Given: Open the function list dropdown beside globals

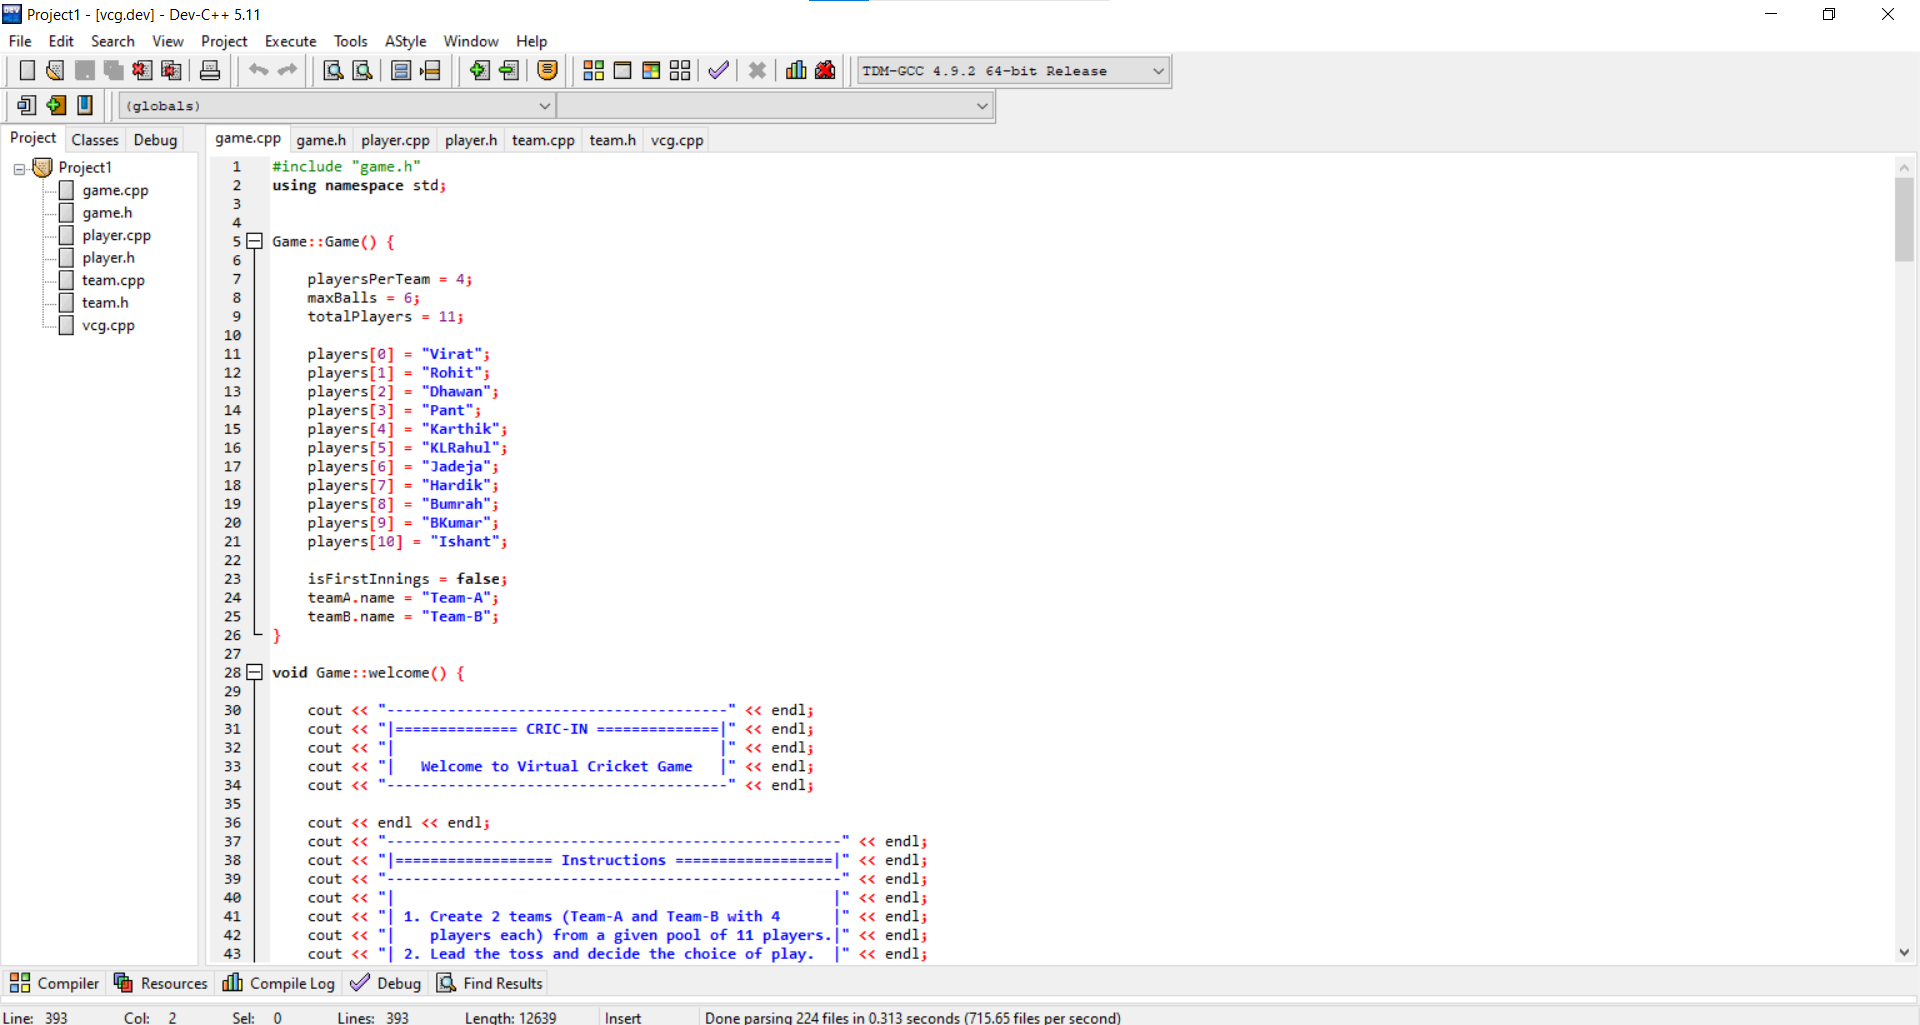Looking at the screenshot, I should coord(981,105).
